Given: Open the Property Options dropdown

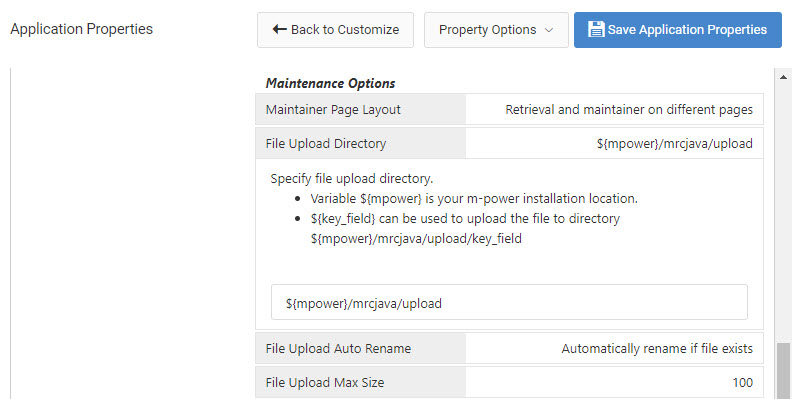Looking at the screenshot, I should 496,30.
